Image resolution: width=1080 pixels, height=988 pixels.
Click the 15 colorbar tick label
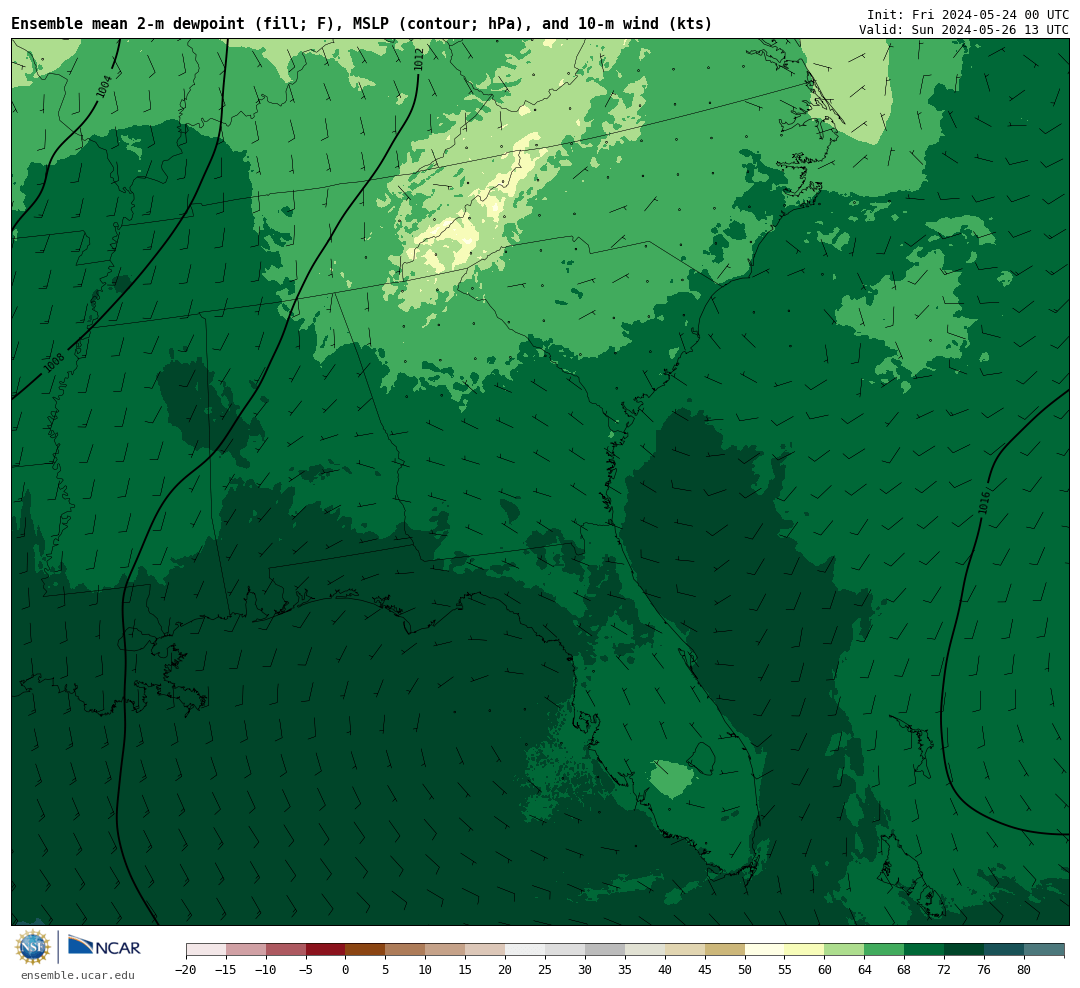466,969
